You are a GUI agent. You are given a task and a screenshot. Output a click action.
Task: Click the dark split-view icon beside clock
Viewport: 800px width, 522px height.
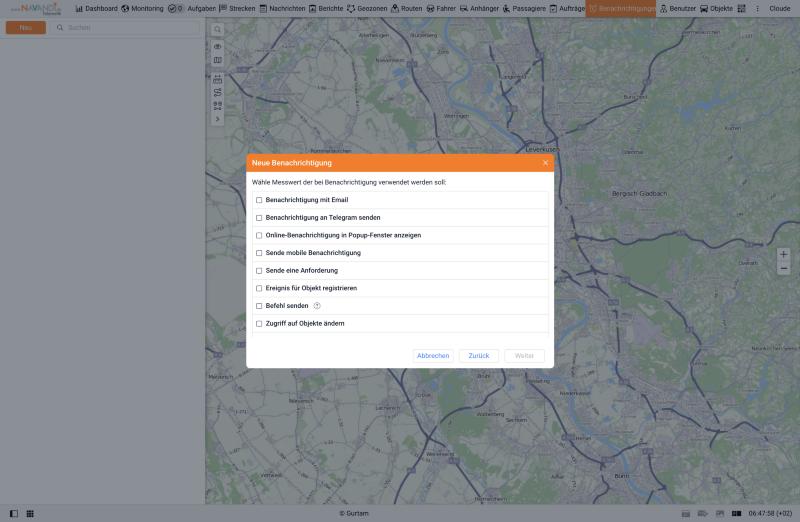tap(736, 514)
